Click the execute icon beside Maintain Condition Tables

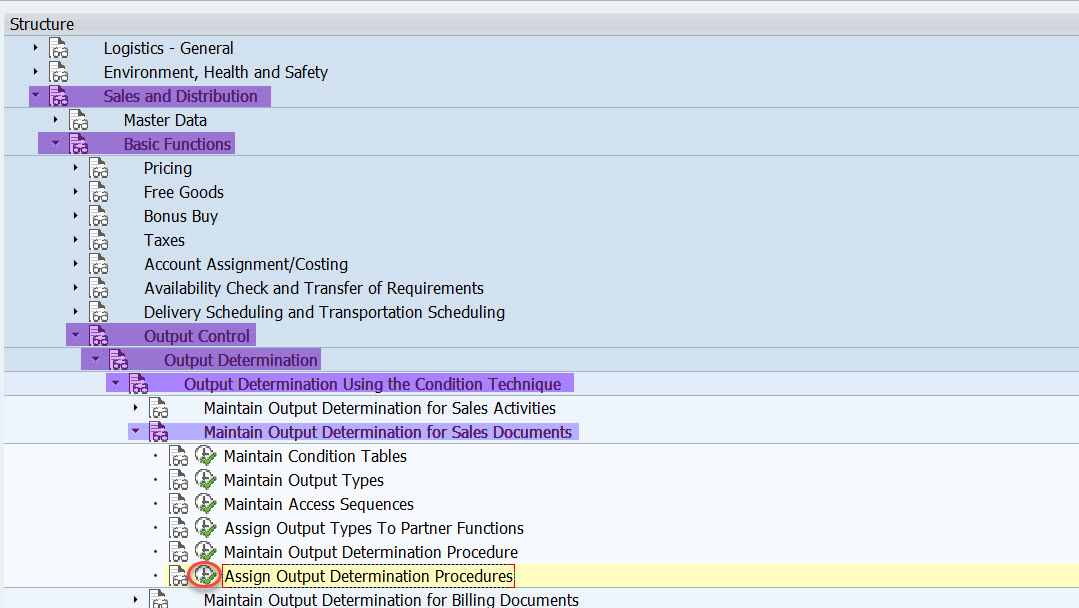[x=206, y=455]
